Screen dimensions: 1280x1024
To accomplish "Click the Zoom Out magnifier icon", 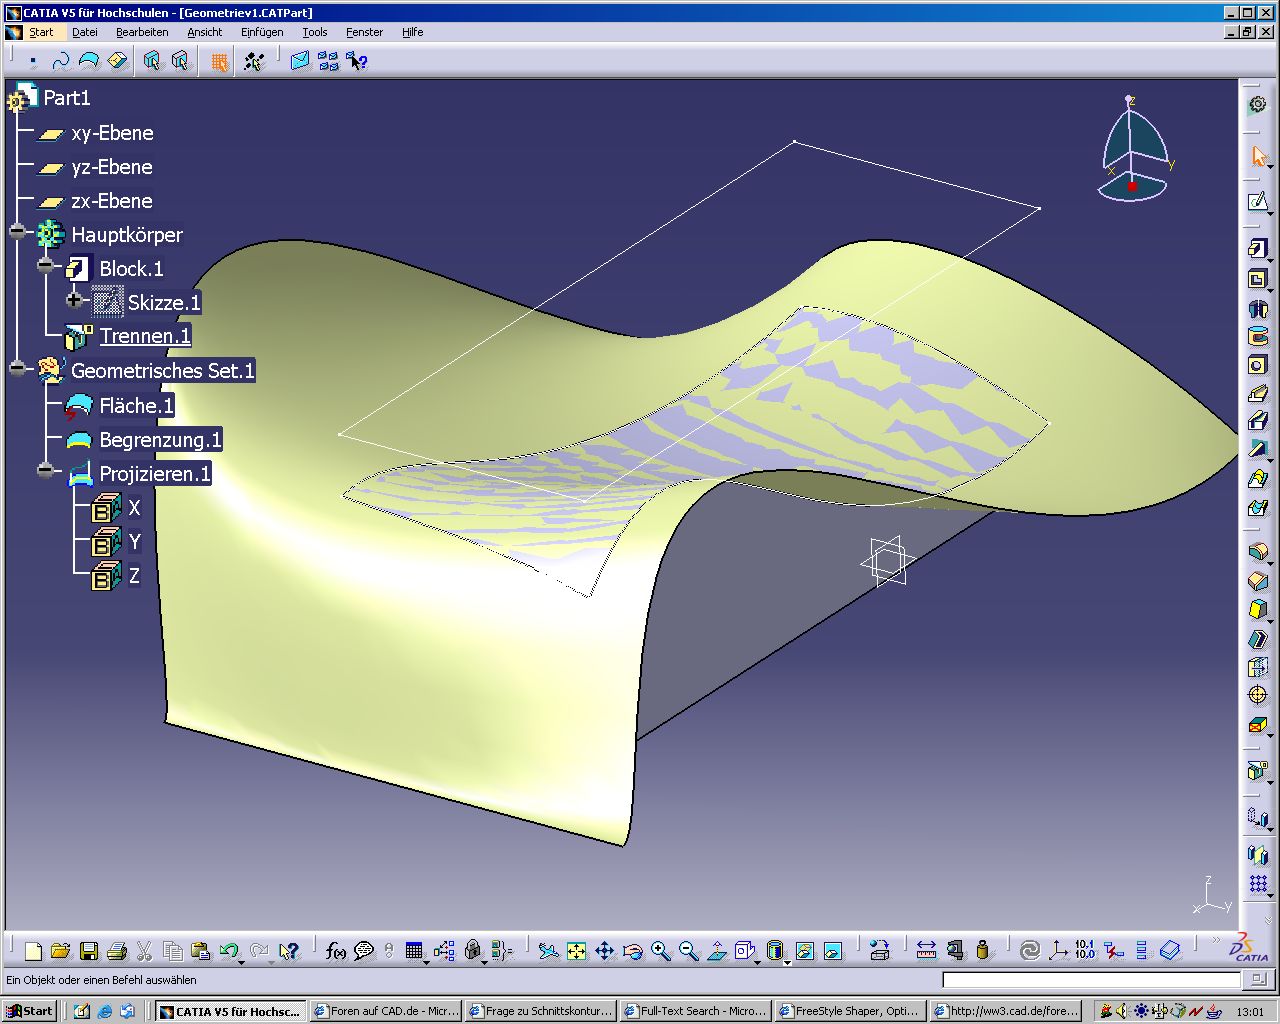I will pos(689,951).
